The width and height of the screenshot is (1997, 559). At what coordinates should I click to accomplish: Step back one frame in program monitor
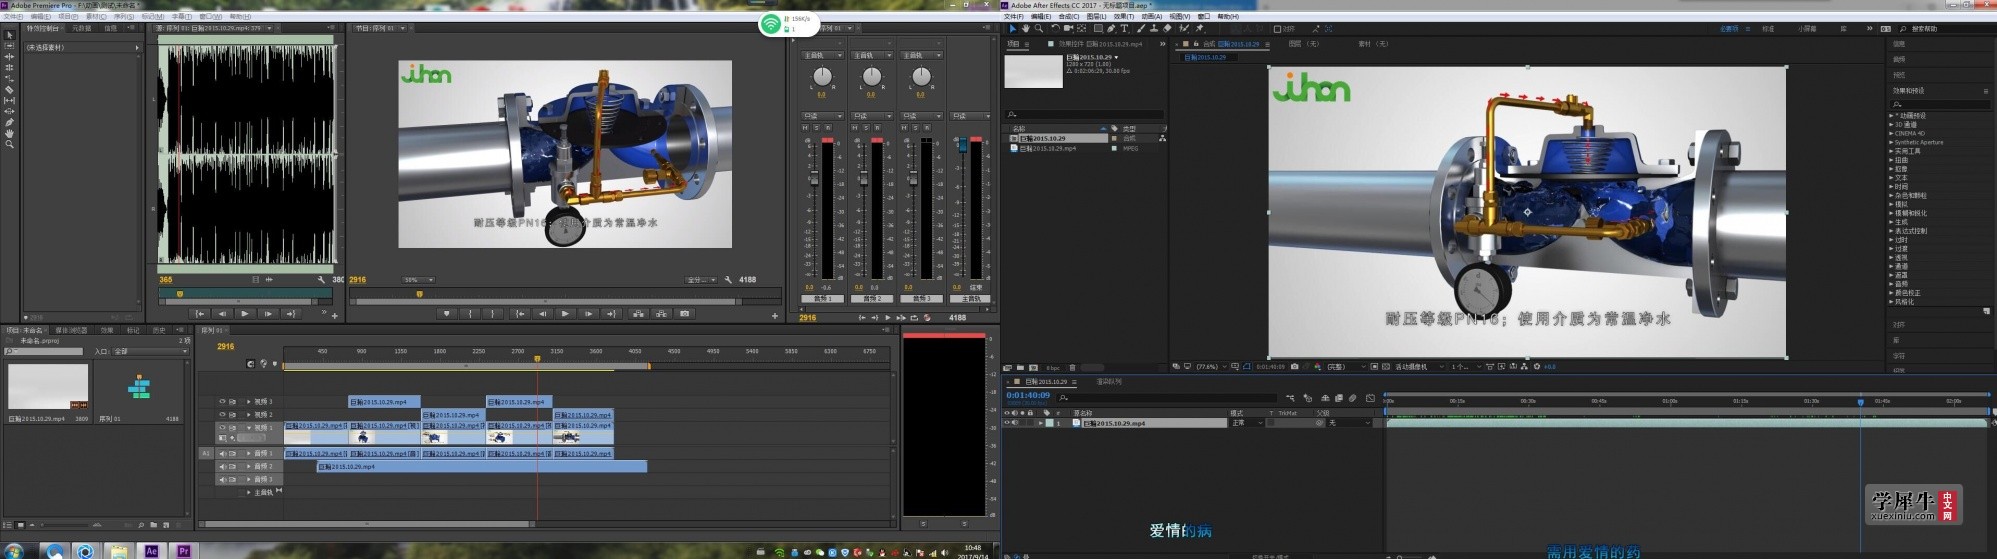click(543, 314)
